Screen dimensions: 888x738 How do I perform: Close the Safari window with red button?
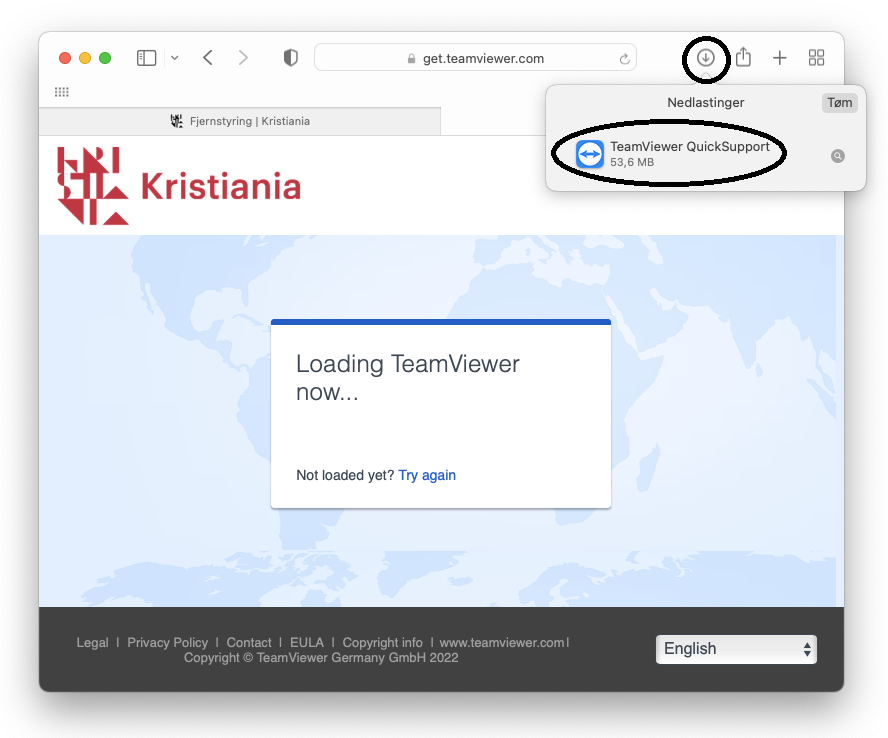[x=65, y=58]
